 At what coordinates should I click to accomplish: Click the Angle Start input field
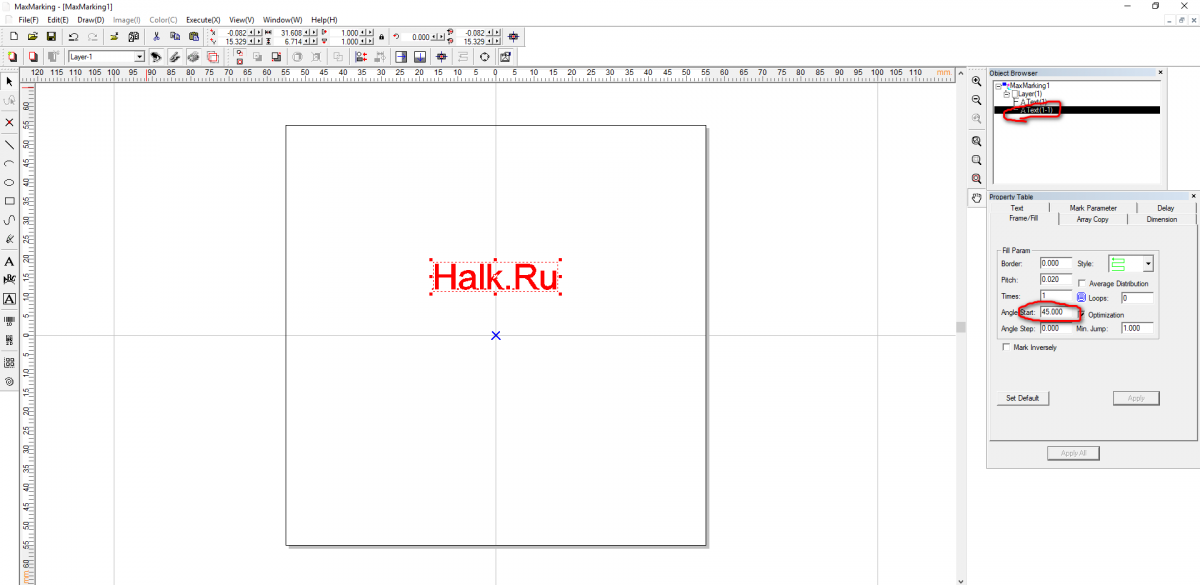tap(1056, 312)
